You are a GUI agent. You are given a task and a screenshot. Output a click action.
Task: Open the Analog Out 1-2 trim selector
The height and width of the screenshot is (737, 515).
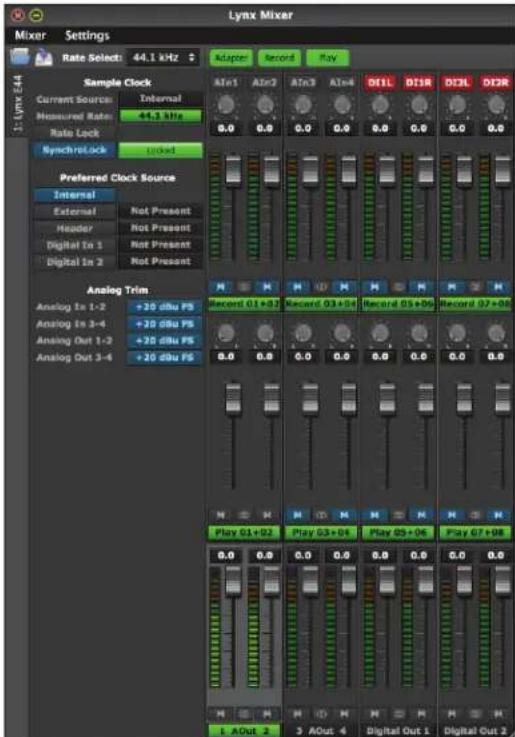164,341
